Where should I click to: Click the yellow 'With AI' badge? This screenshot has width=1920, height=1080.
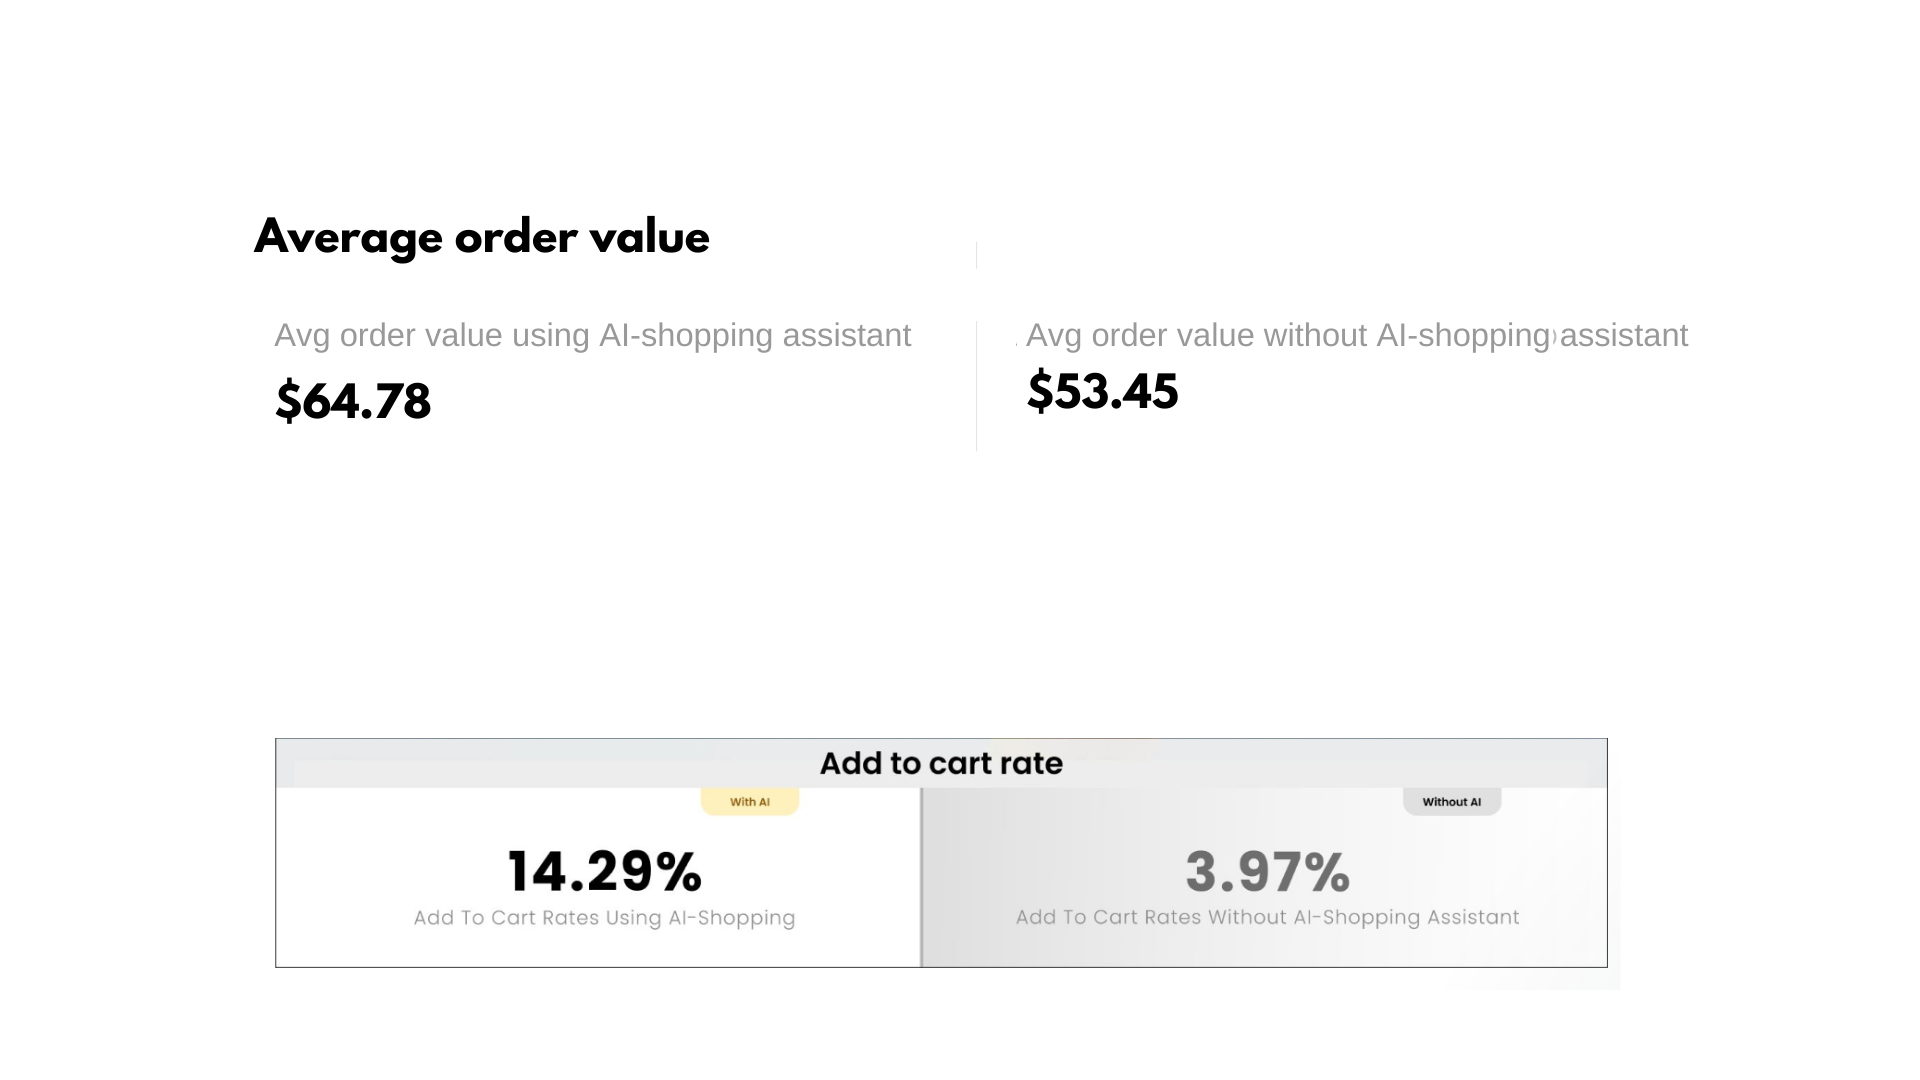(x=750, y=802)
